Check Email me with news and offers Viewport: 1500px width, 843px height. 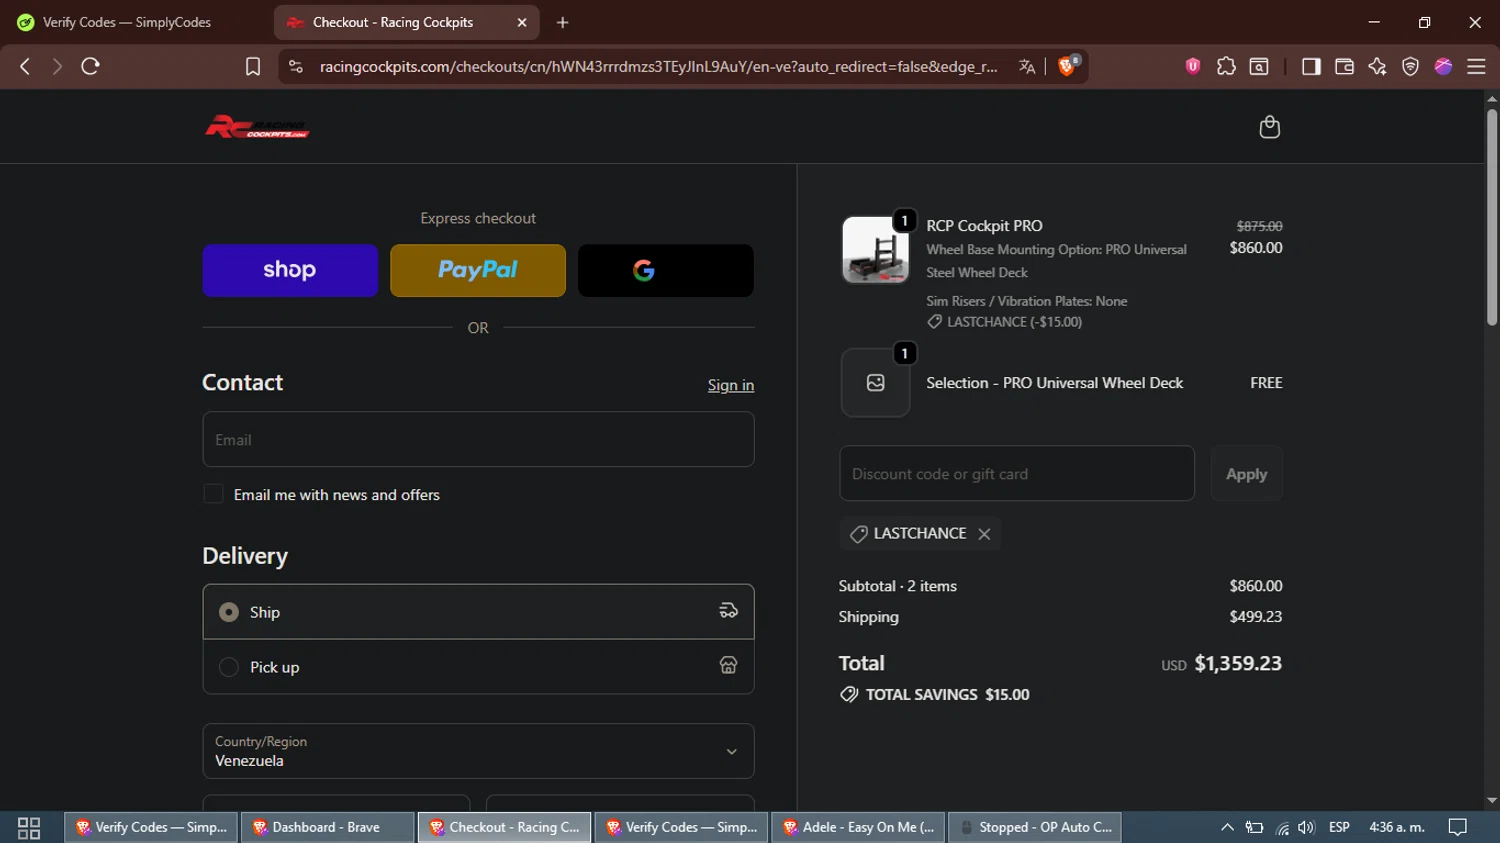point(213,494)
